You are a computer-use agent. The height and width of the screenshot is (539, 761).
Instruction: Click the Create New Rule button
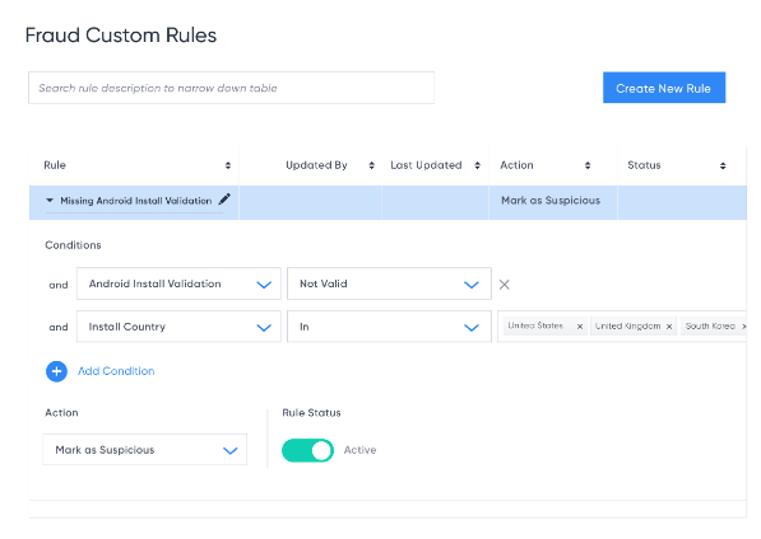tap(663, 88)
